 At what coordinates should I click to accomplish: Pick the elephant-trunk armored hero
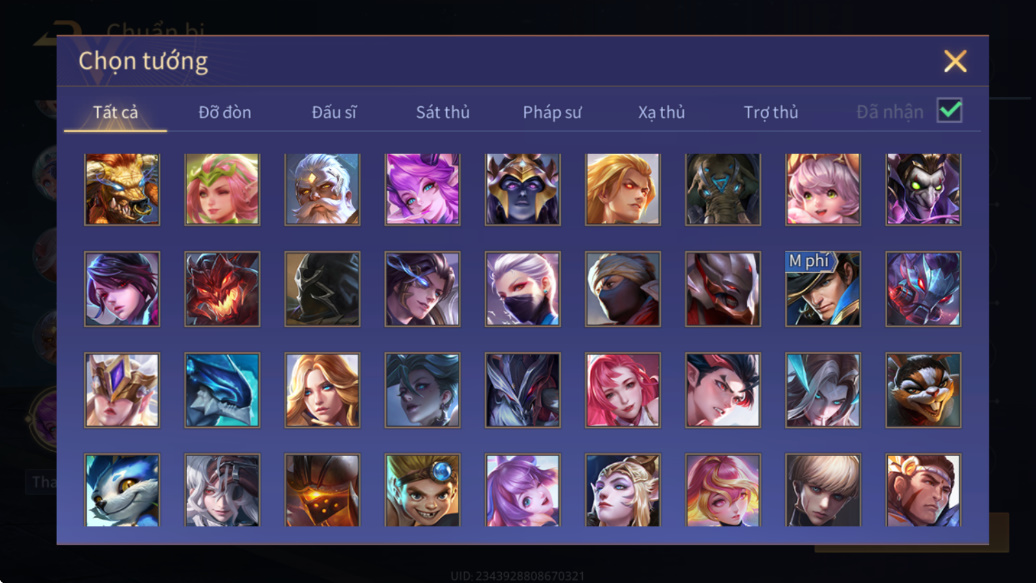[723, 190]
